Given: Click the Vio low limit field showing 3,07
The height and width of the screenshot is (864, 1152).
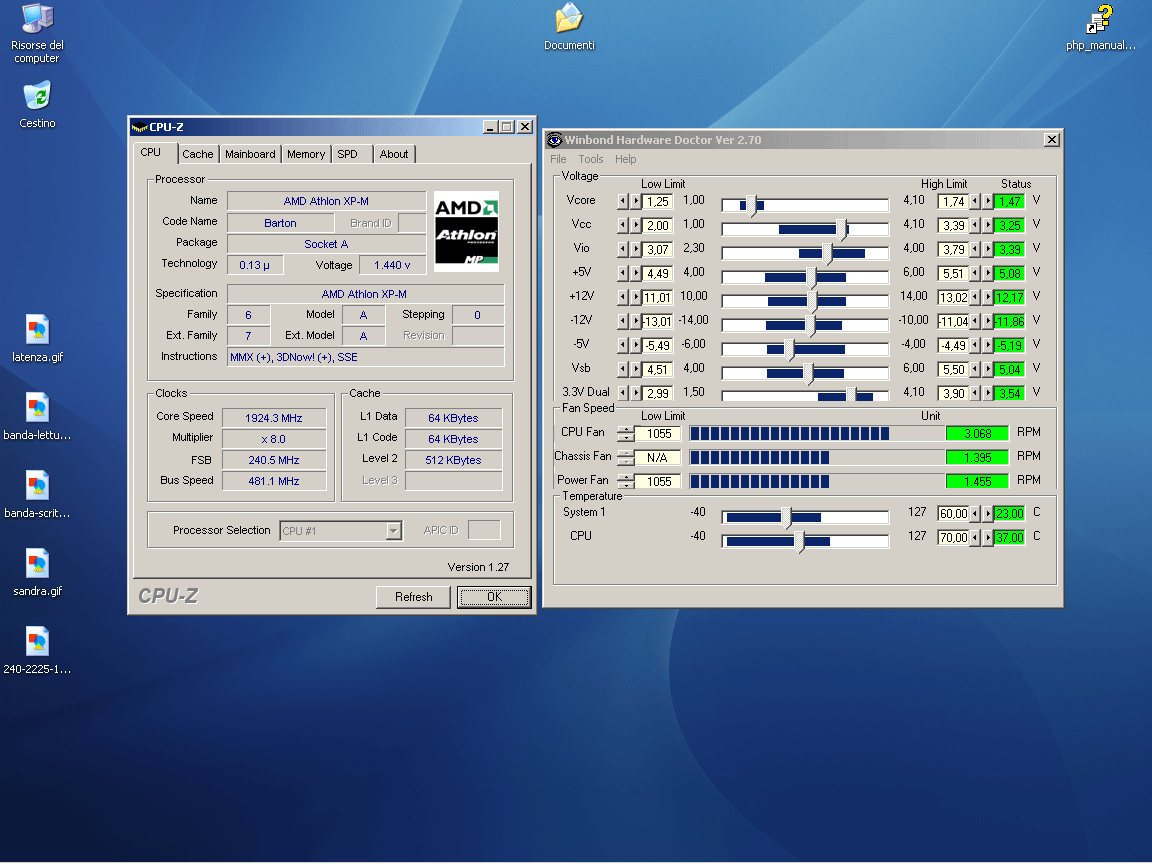Looking at the screenshot, I should (658, 250).
